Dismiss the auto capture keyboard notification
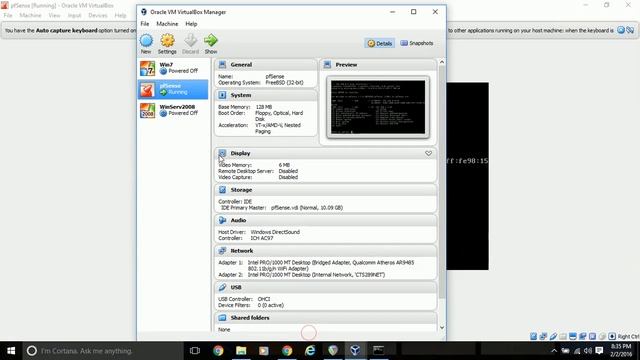Screen dimensions: 640x360 pos(621,30)
